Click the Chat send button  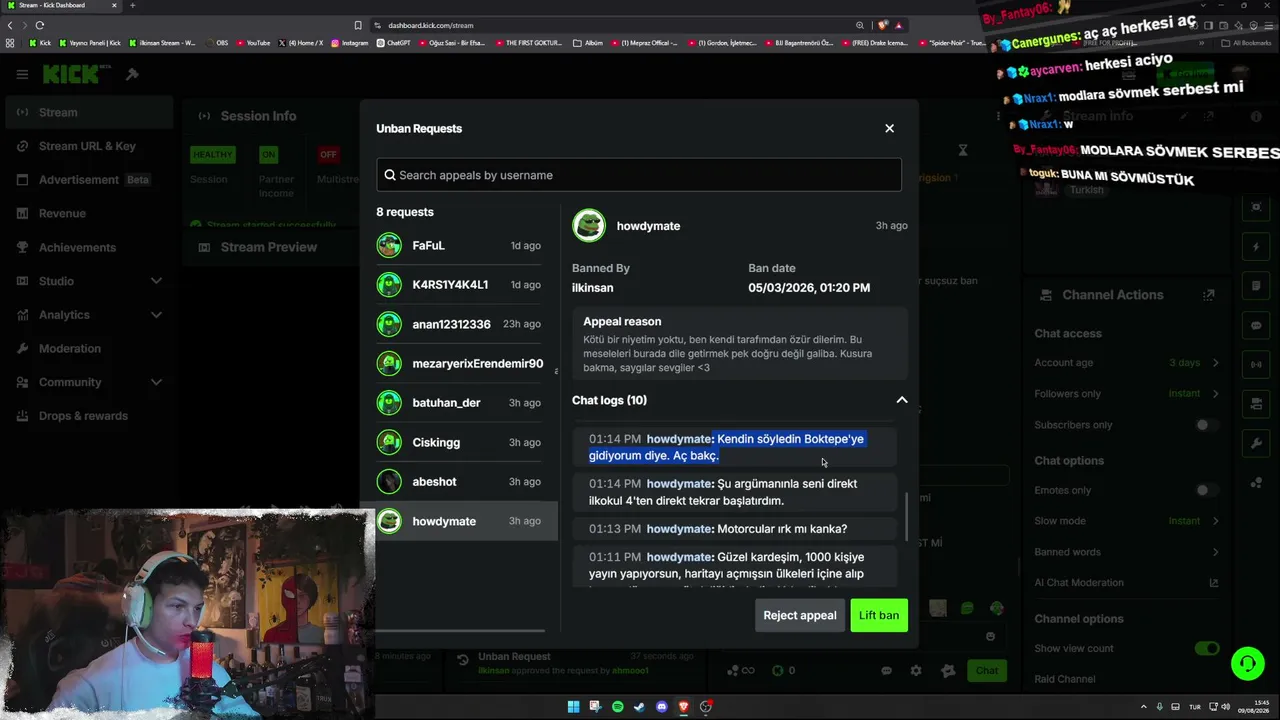pos(987,670)
